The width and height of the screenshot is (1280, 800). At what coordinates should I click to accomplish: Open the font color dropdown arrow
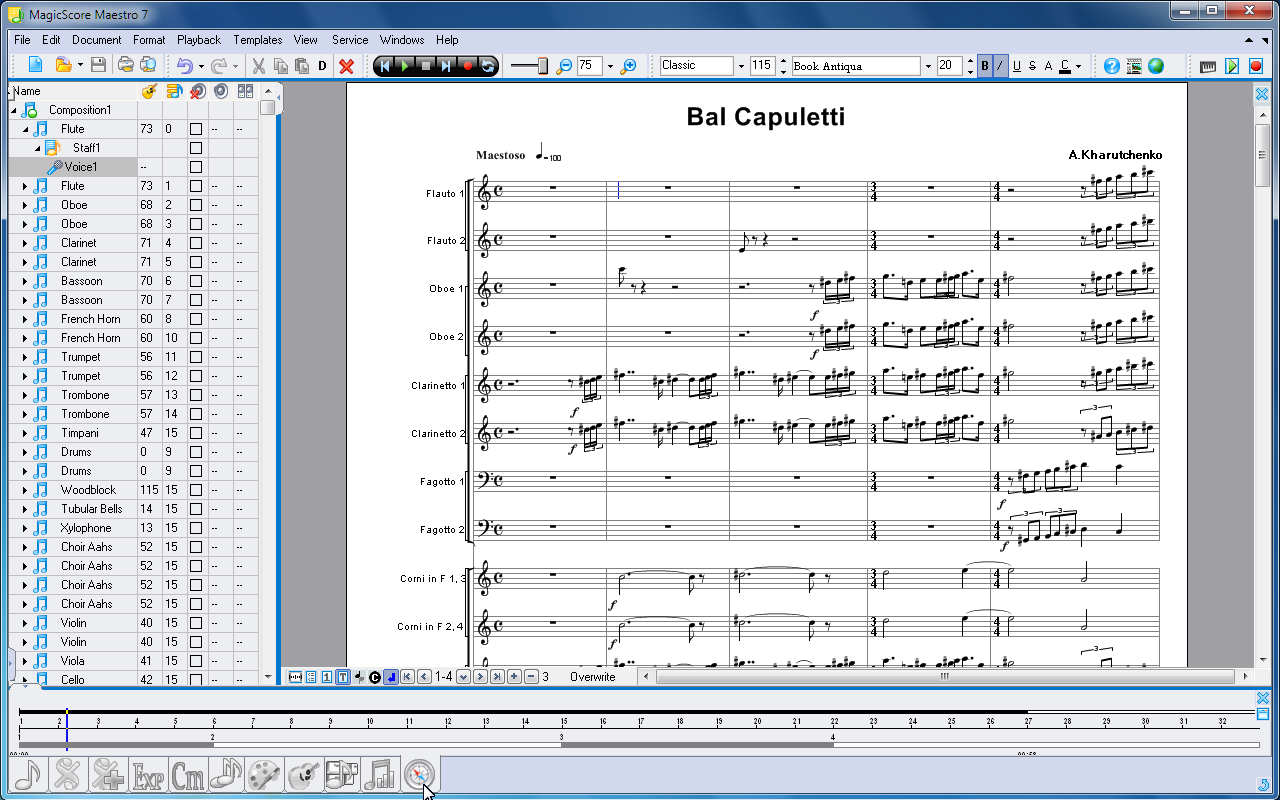[1078, 66]
